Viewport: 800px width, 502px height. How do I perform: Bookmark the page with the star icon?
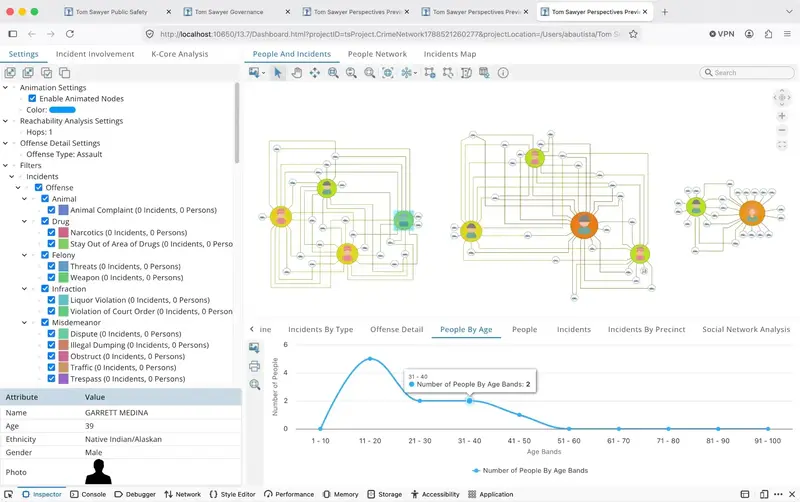click(633, 34)
